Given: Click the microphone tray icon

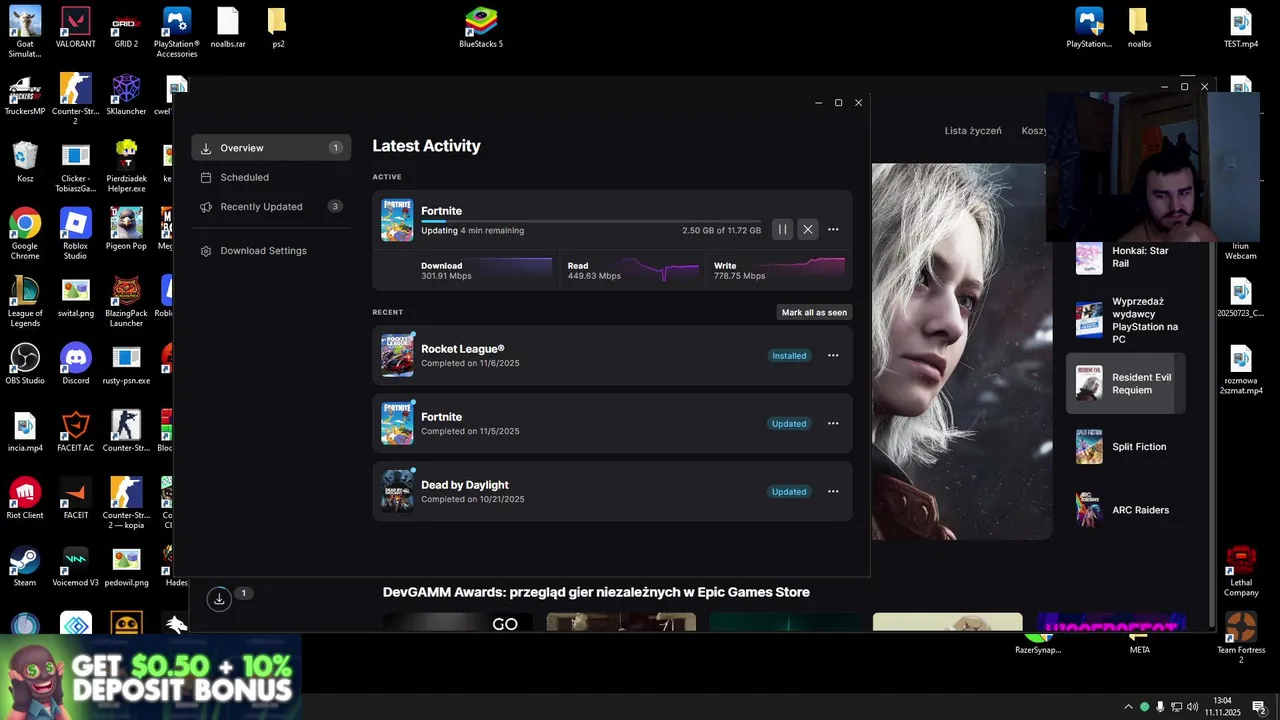Looking at the screenshot, I should tap(1160, 707).
